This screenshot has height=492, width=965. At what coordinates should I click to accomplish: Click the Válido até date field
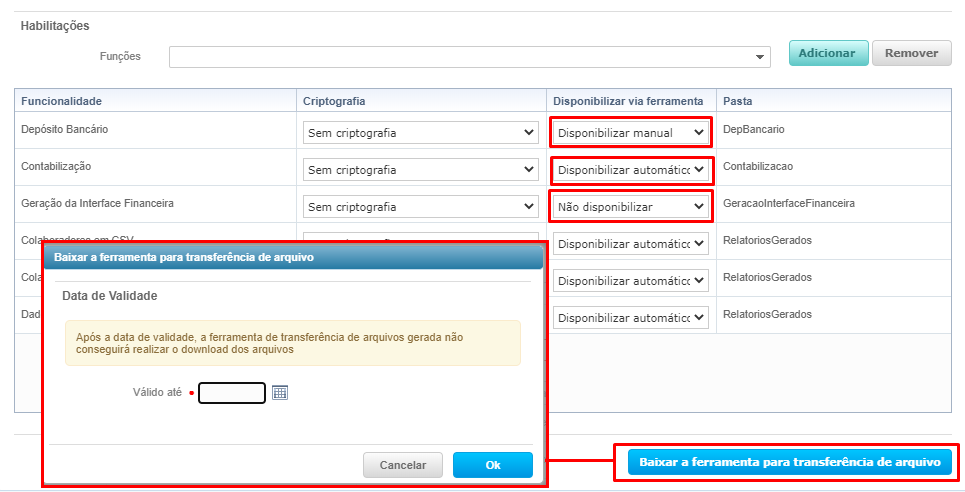coord(232,393)
